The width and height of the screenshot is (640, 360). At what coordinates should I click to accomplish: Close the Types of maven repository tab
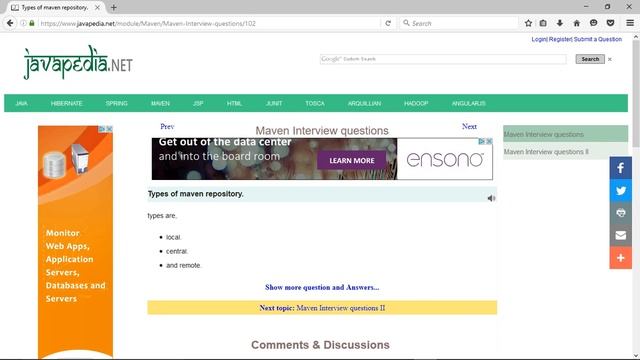coord(98,7)
